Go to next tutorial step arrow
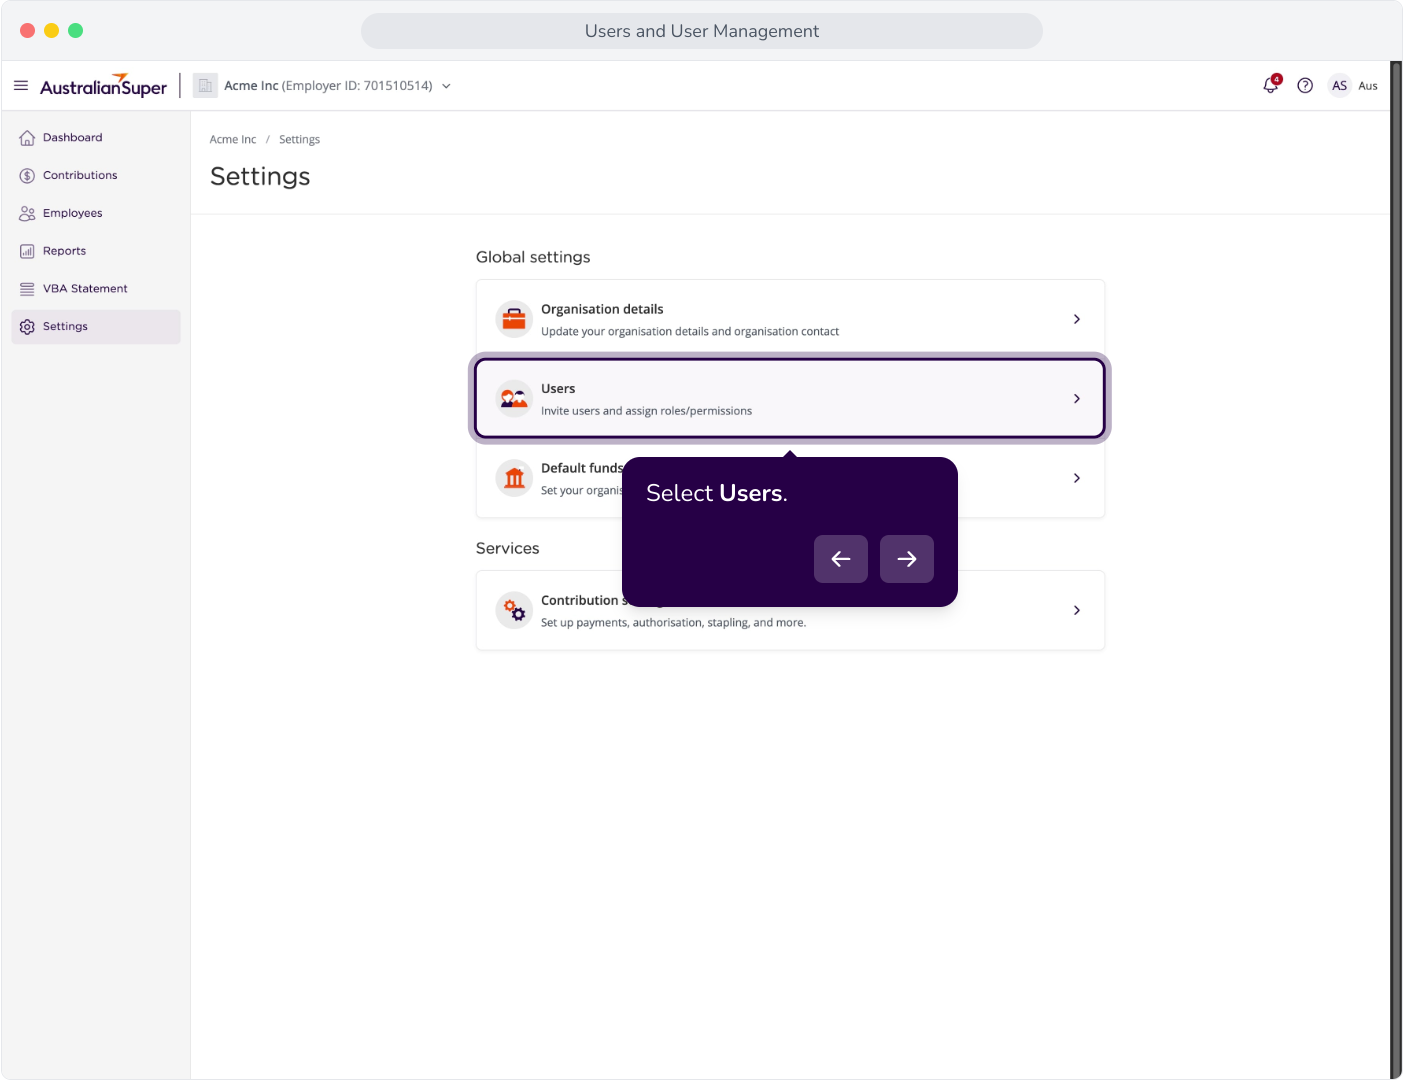Screen dimensions: 1404x1080 (907, 559)
